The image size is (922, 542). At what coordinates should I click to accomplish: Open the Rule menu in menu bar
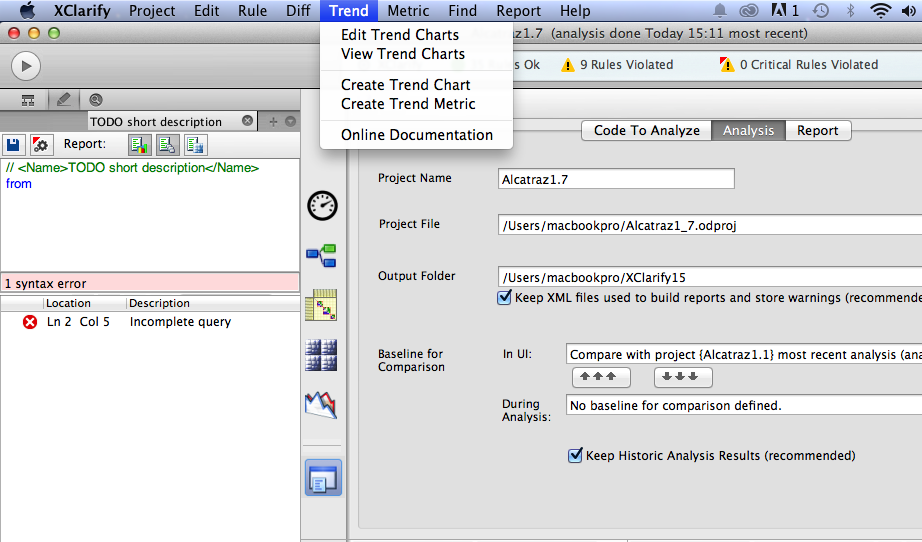tap(252, 11)
